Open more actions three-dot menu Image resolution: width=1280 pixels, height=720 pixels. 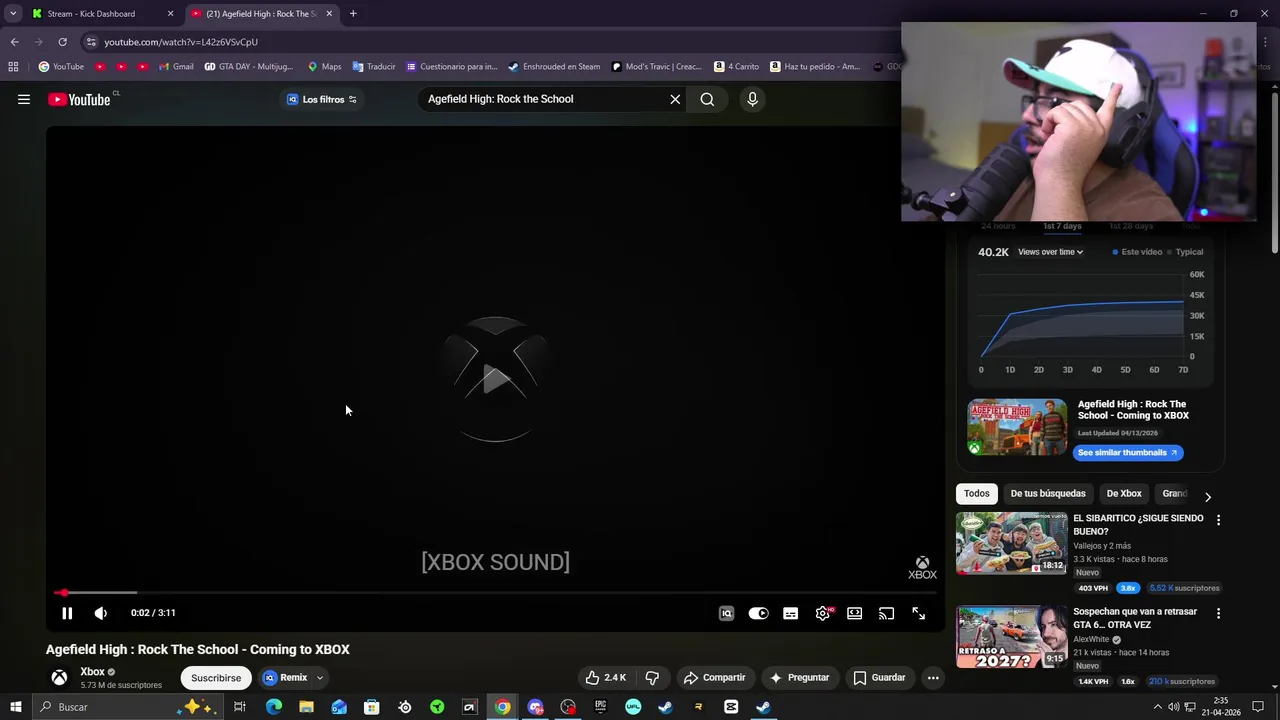pos(933,678)
